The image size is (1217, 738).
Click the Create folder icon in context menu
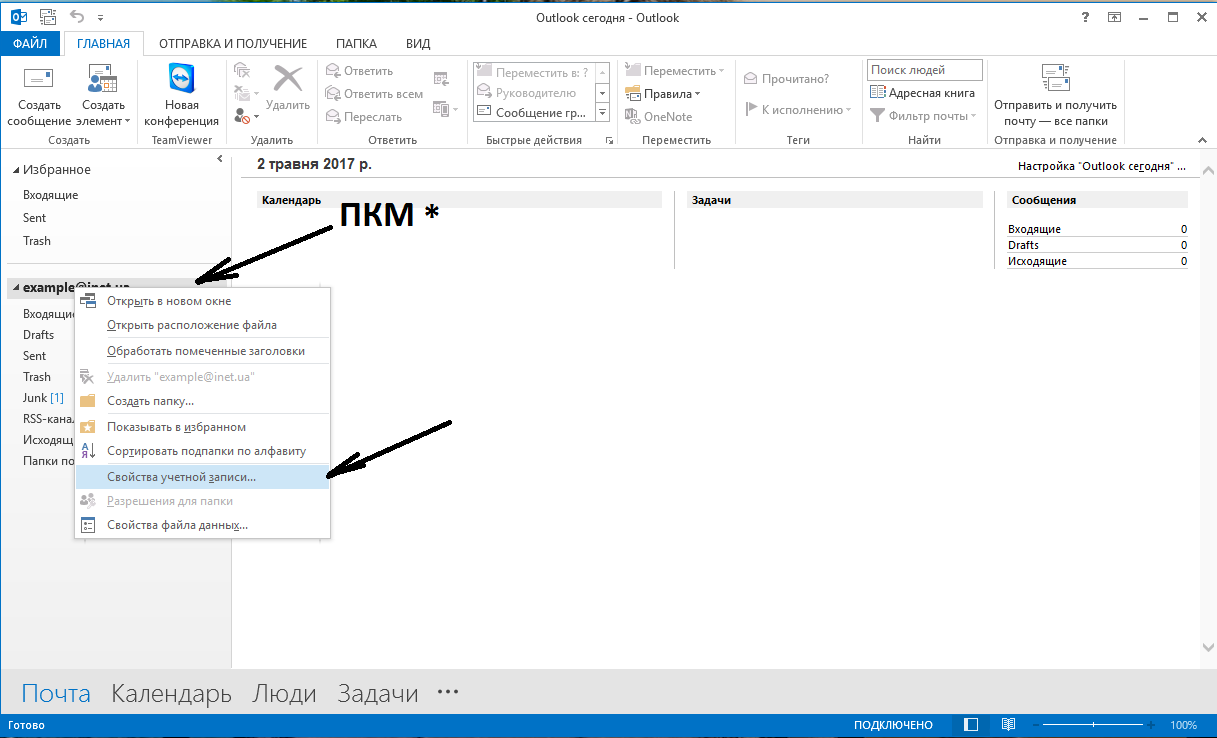(88, 401)
